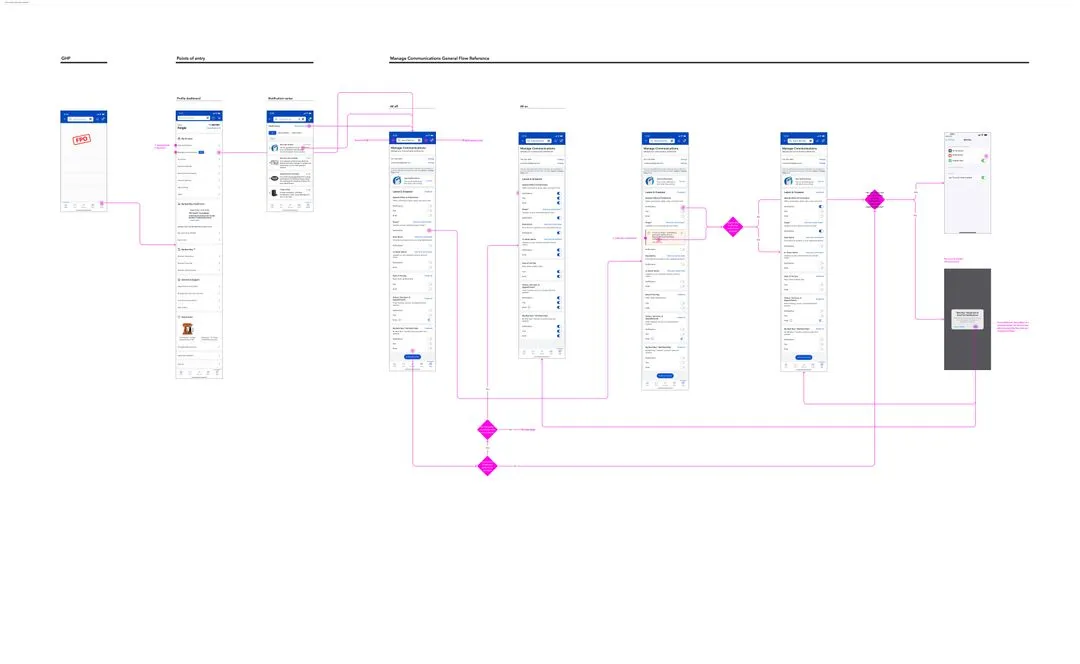Image resolution: width=1080 pixels, height=664 pixels.
Task: Click stand mixer product image on Profile dashboard
Action: coord(187,329)
